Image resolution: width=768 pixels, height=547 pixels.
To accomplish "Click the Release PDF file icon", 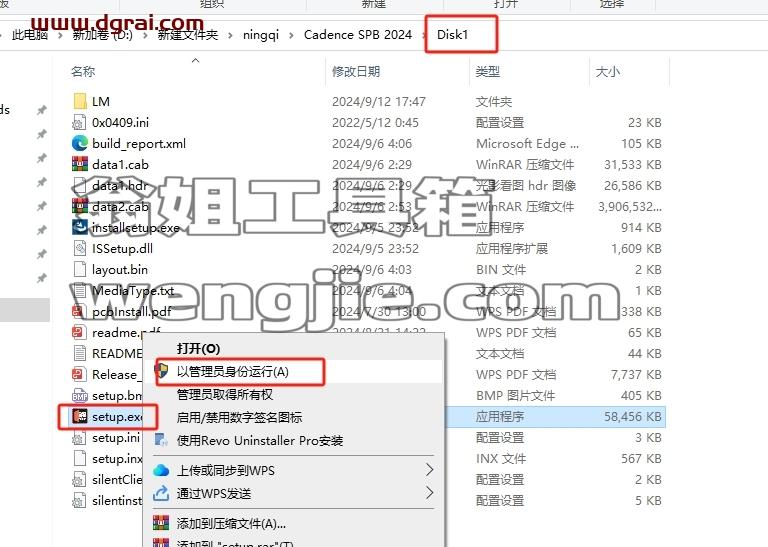I will click(x=79, y=374).
